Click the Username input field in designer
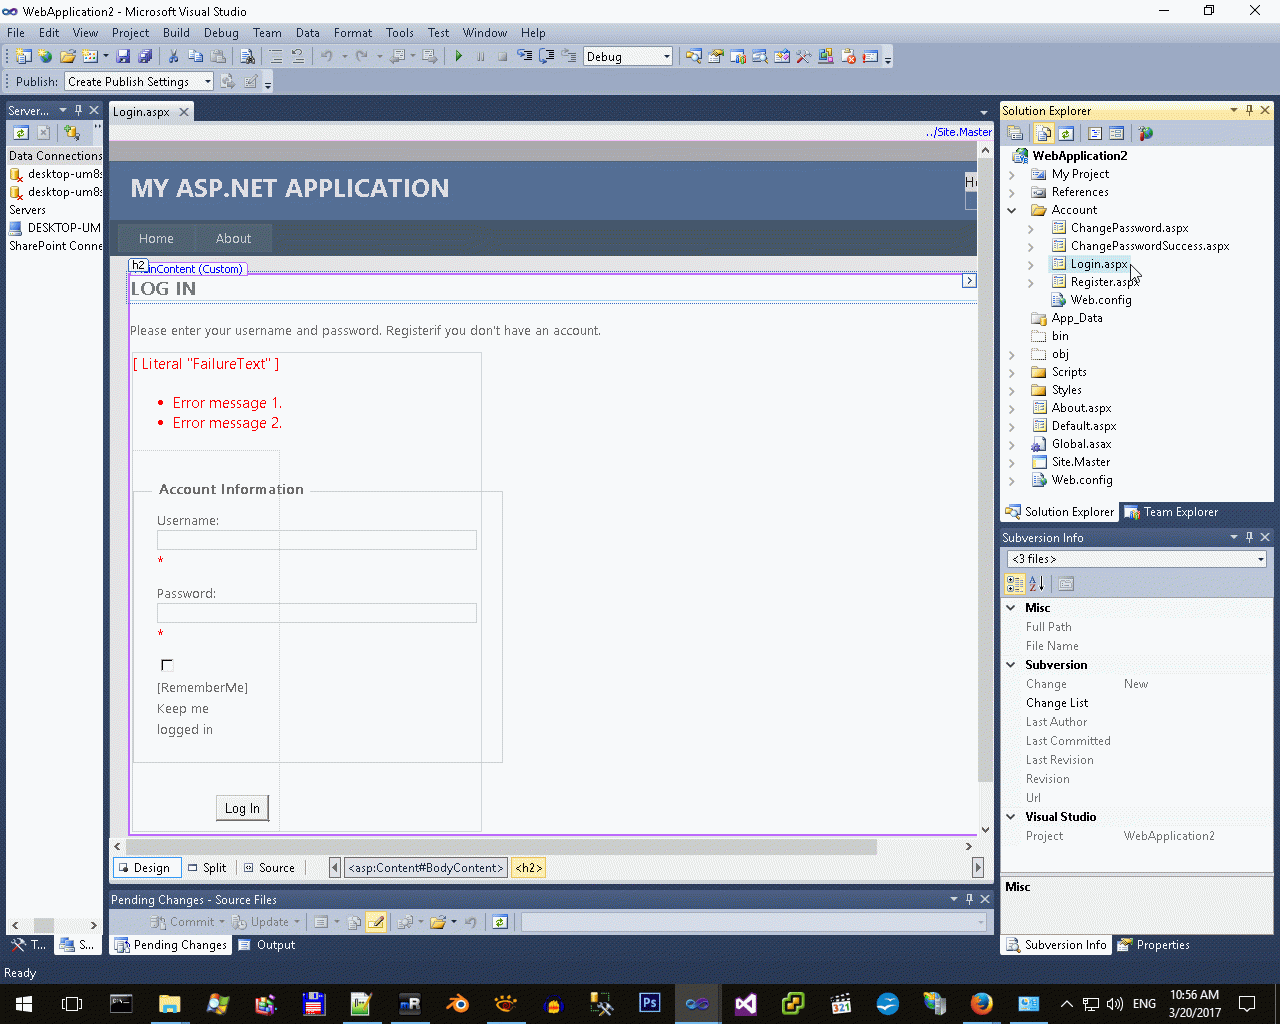This screenshot has width=1280, height=1024. click(x=316, y=540)
